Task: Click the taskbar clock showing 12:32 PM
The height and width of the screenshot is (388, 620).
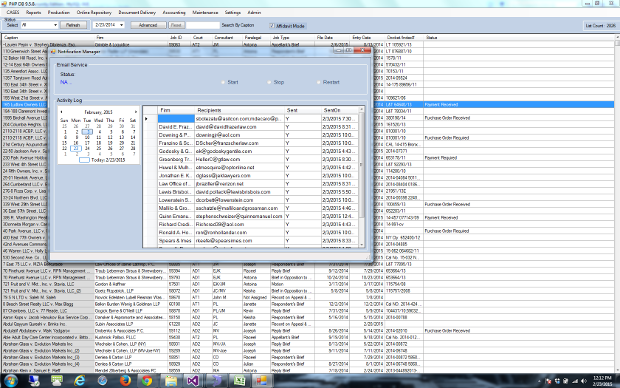Action: click(x=602, y=381)
